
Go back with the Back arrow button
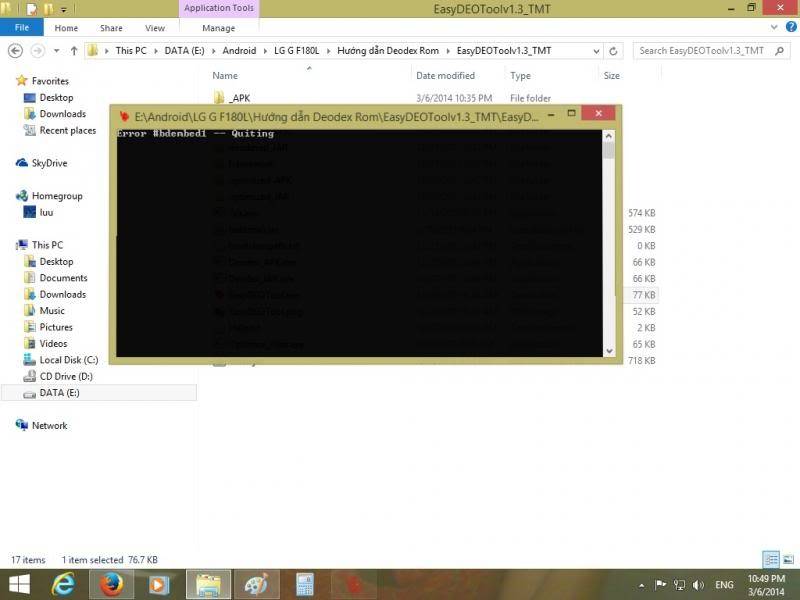(15, 51)
